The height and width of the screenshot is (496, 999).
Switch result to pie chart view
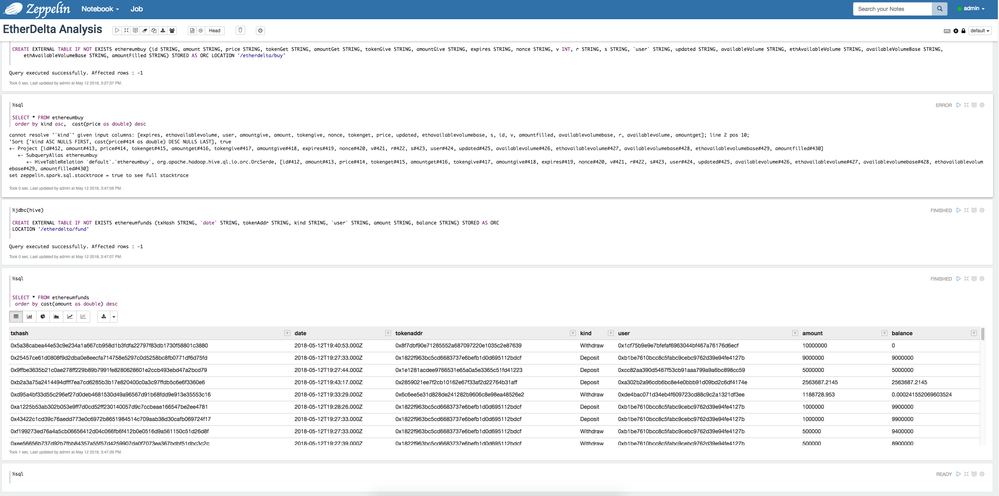click(x=43, y=316)
